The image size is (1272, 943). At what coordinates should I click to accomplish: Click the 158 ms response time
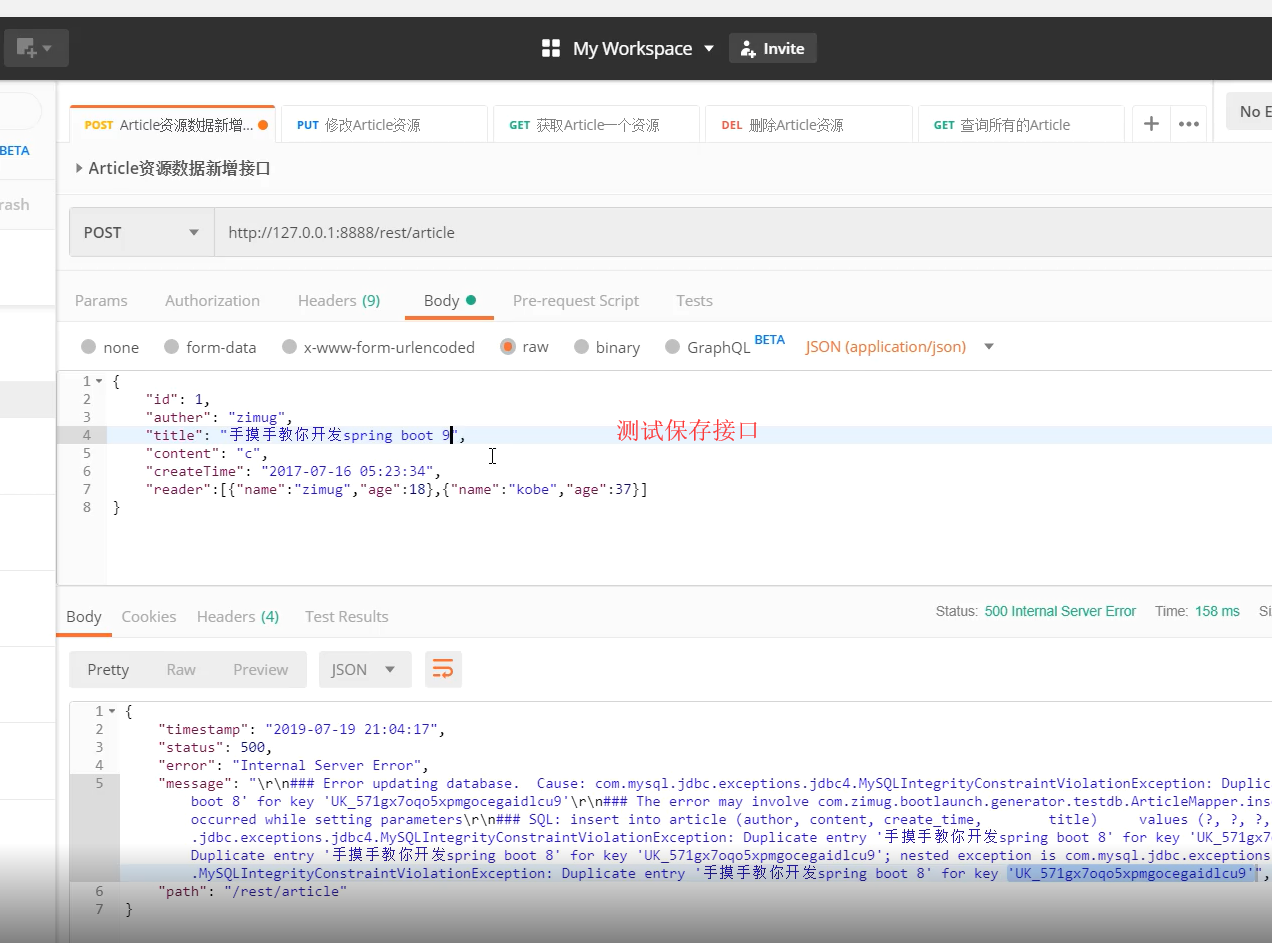(1217, 611)
